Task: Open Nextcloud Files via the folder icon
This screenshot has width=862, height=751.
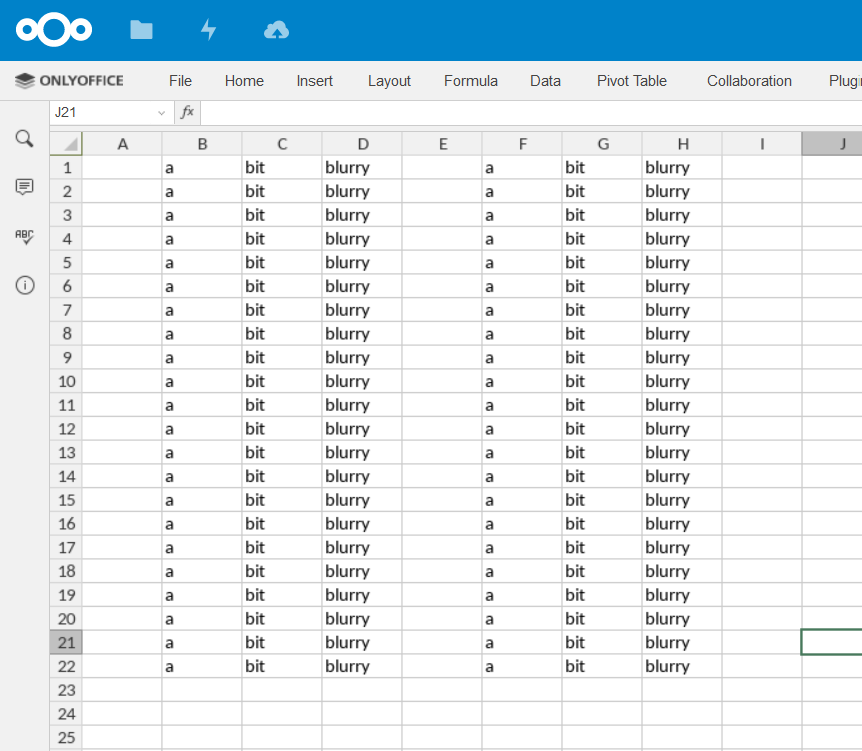Action: (x=141, y=30)
